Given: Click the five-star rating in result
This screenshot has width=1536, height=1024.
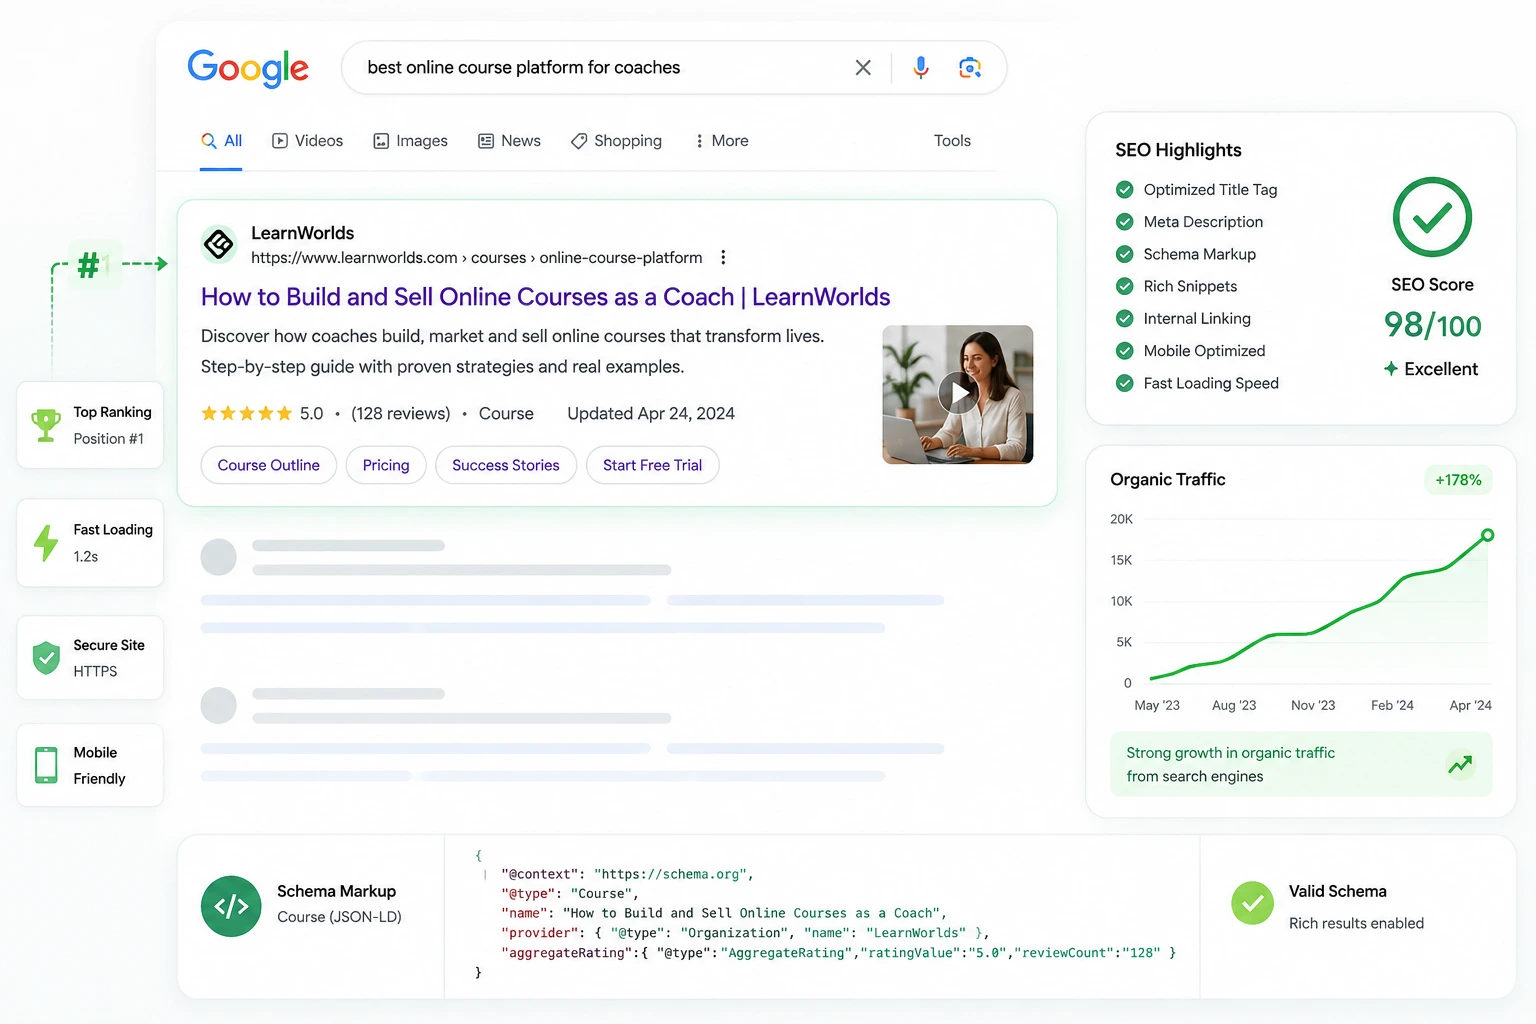Looking at the screenshot, I should (247, 413).
